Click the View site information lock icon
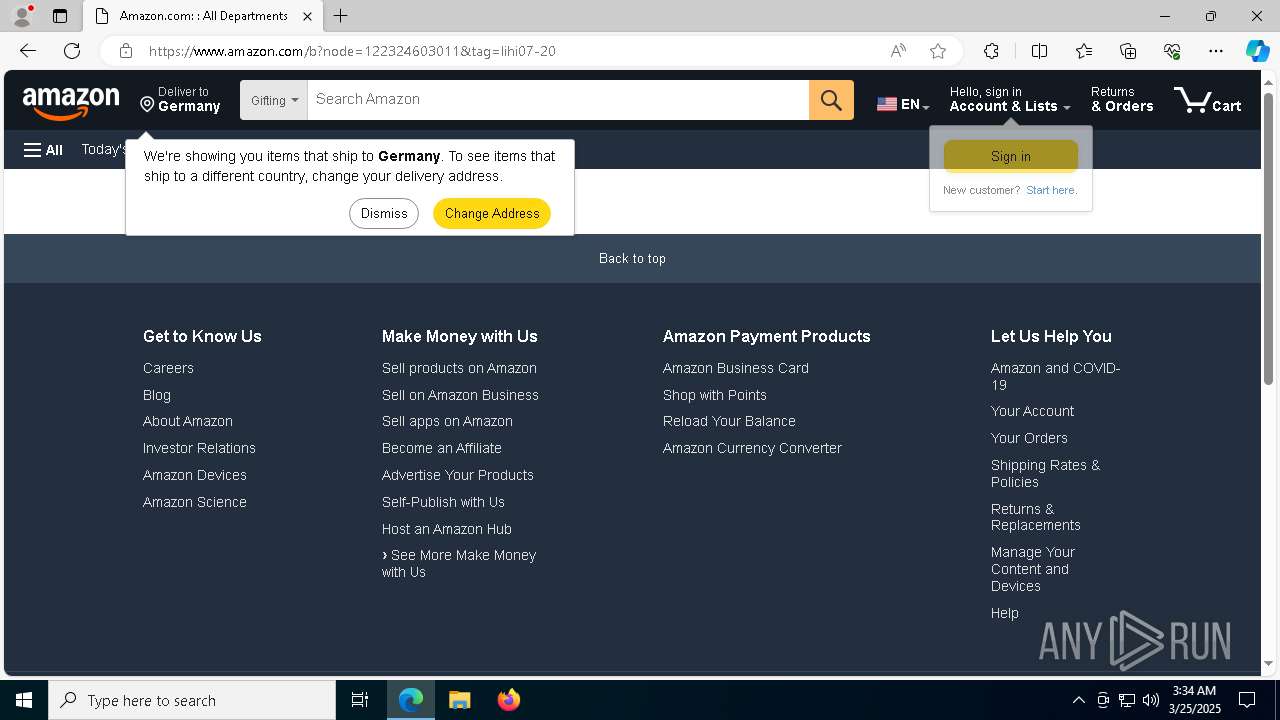The image size is (1280, 720). point(126,51)
